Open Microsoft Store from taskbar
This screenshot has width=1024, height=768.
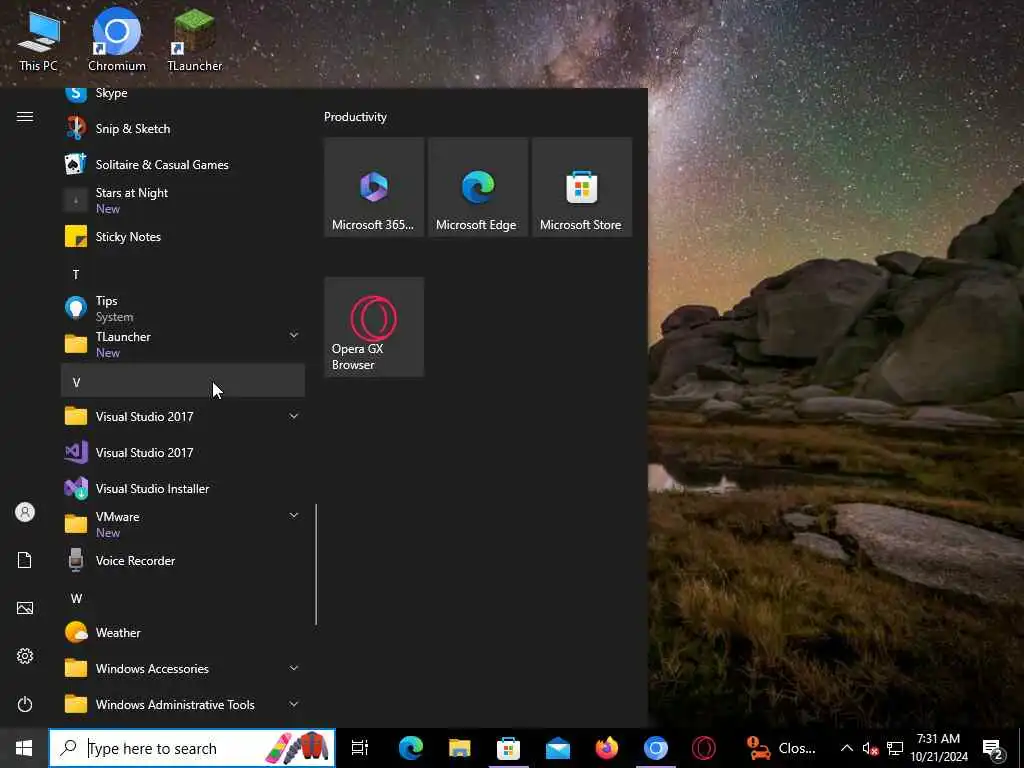click(508, 748)
